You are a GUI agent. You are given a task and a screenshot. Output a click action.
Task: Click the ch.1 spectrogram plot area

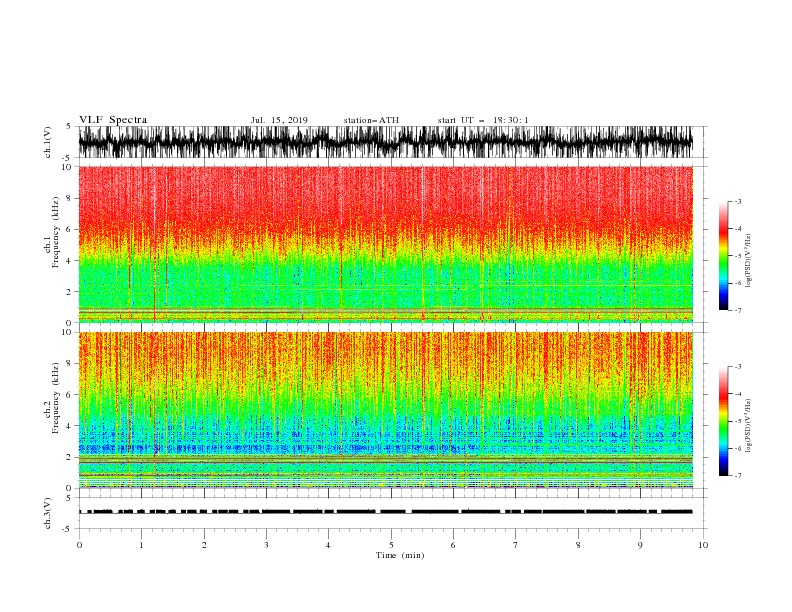385,244
